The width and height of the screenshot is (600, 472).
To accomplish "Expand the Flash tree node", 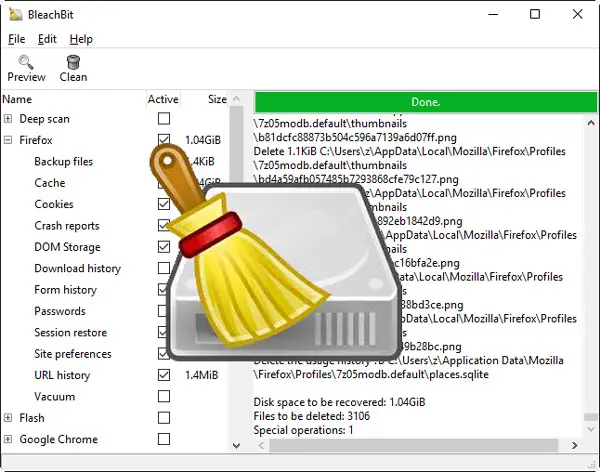I will pyautogui.click(x=8, y=418).
